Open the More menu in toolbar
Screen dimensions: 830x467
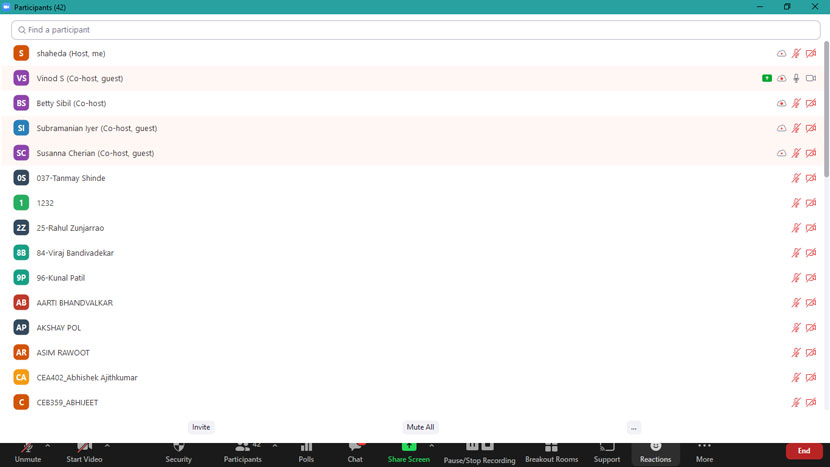pos(704,452)
